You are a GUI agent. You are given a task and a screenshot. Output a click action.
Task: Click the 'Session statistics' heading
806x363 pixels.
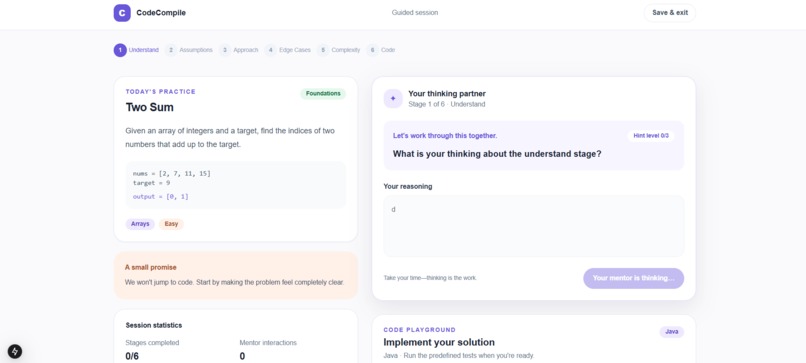[154, 325]
